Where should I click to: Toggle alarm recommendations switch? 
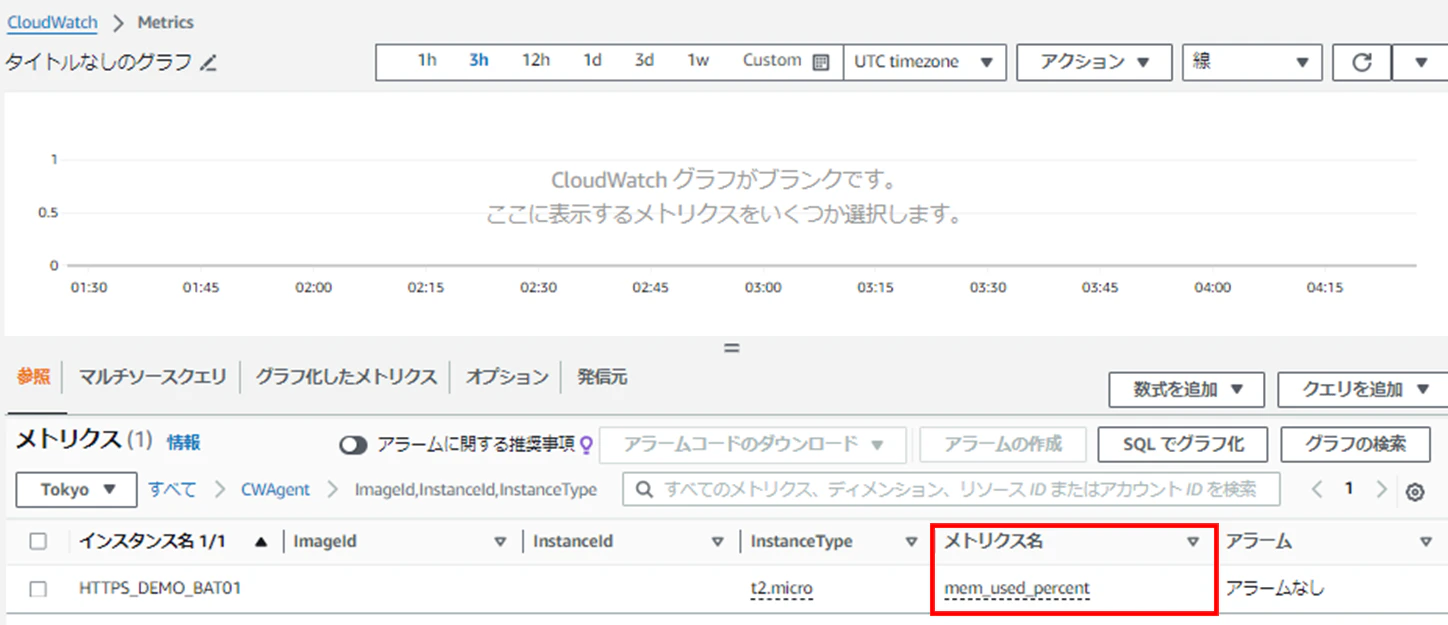point(353,445)
